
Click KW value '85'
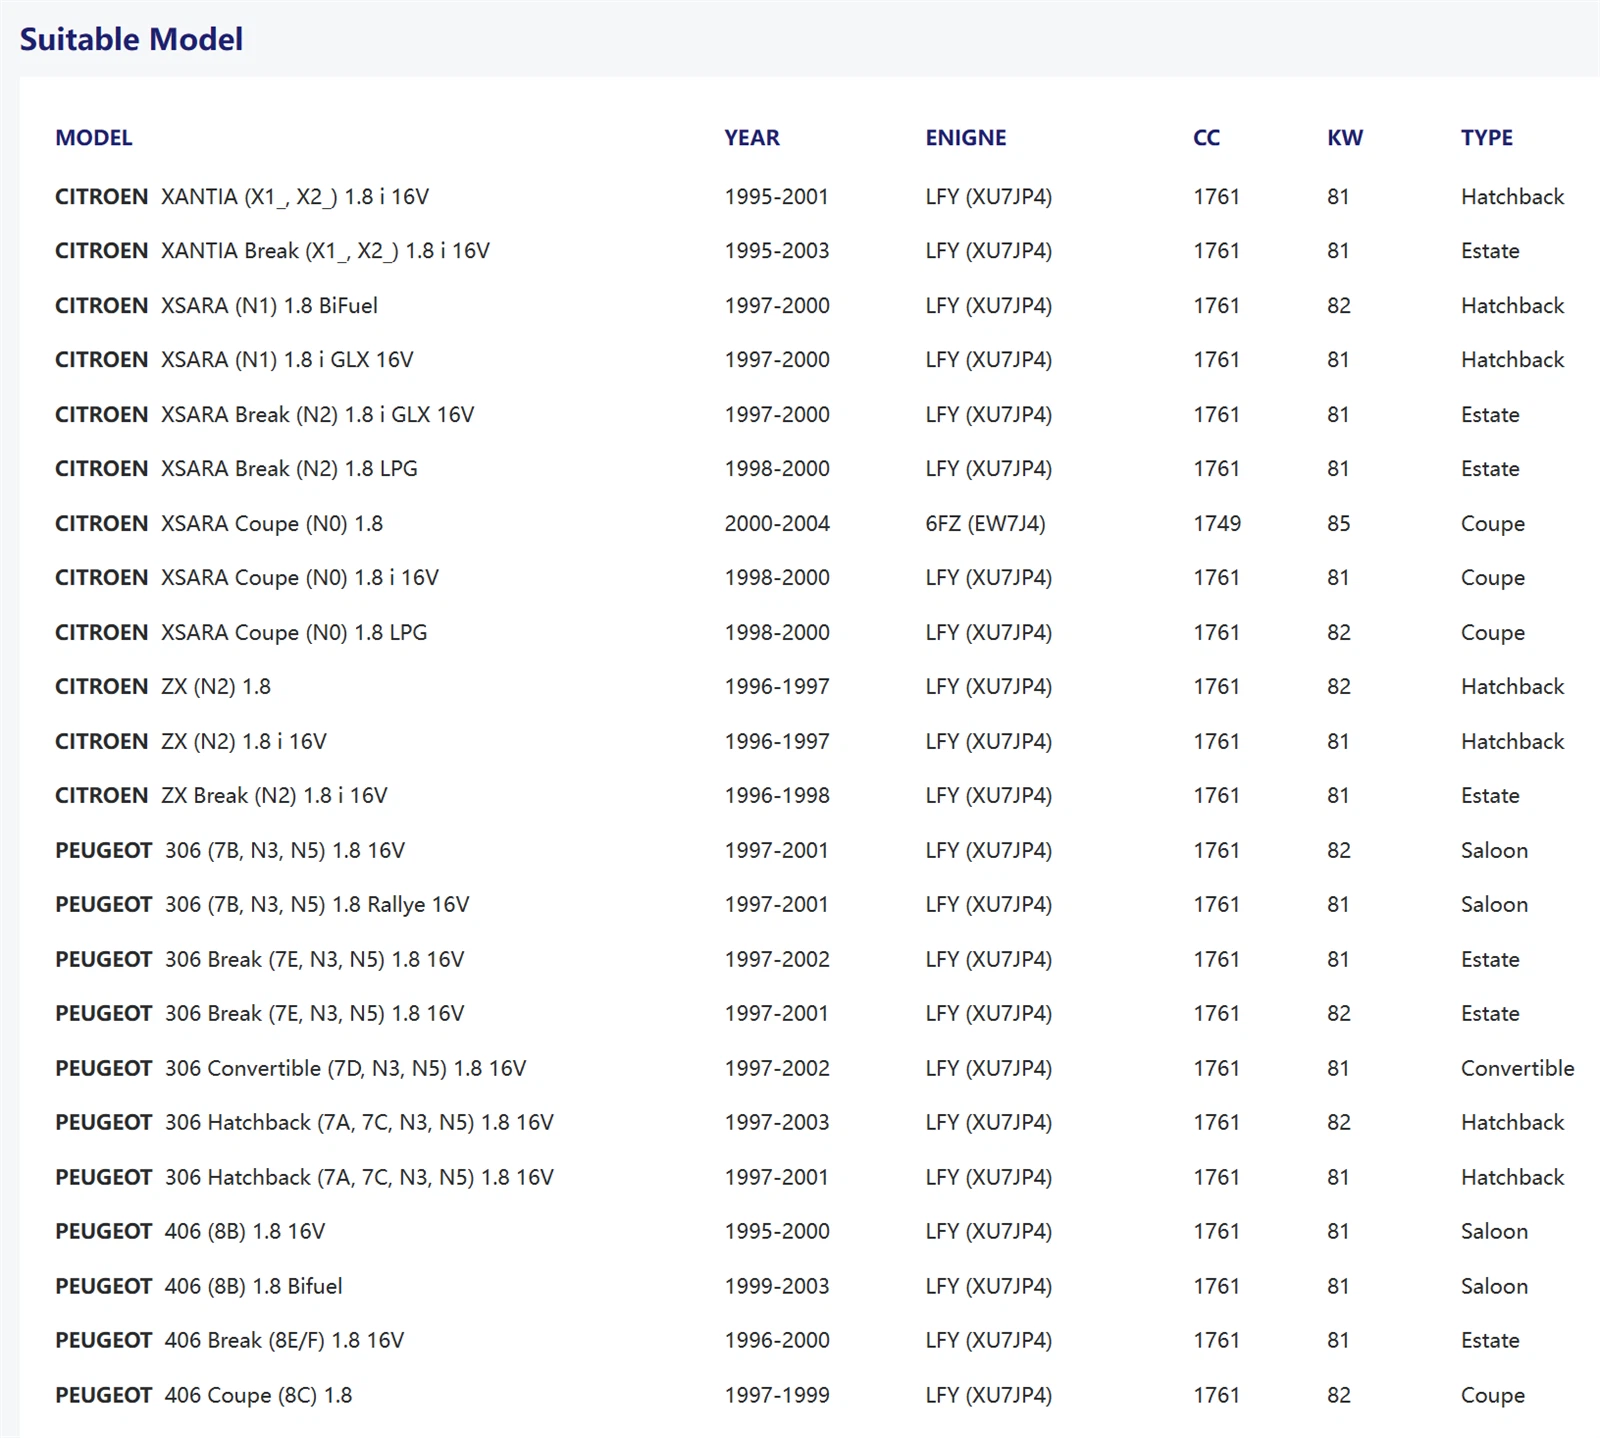coord(1339,524)
